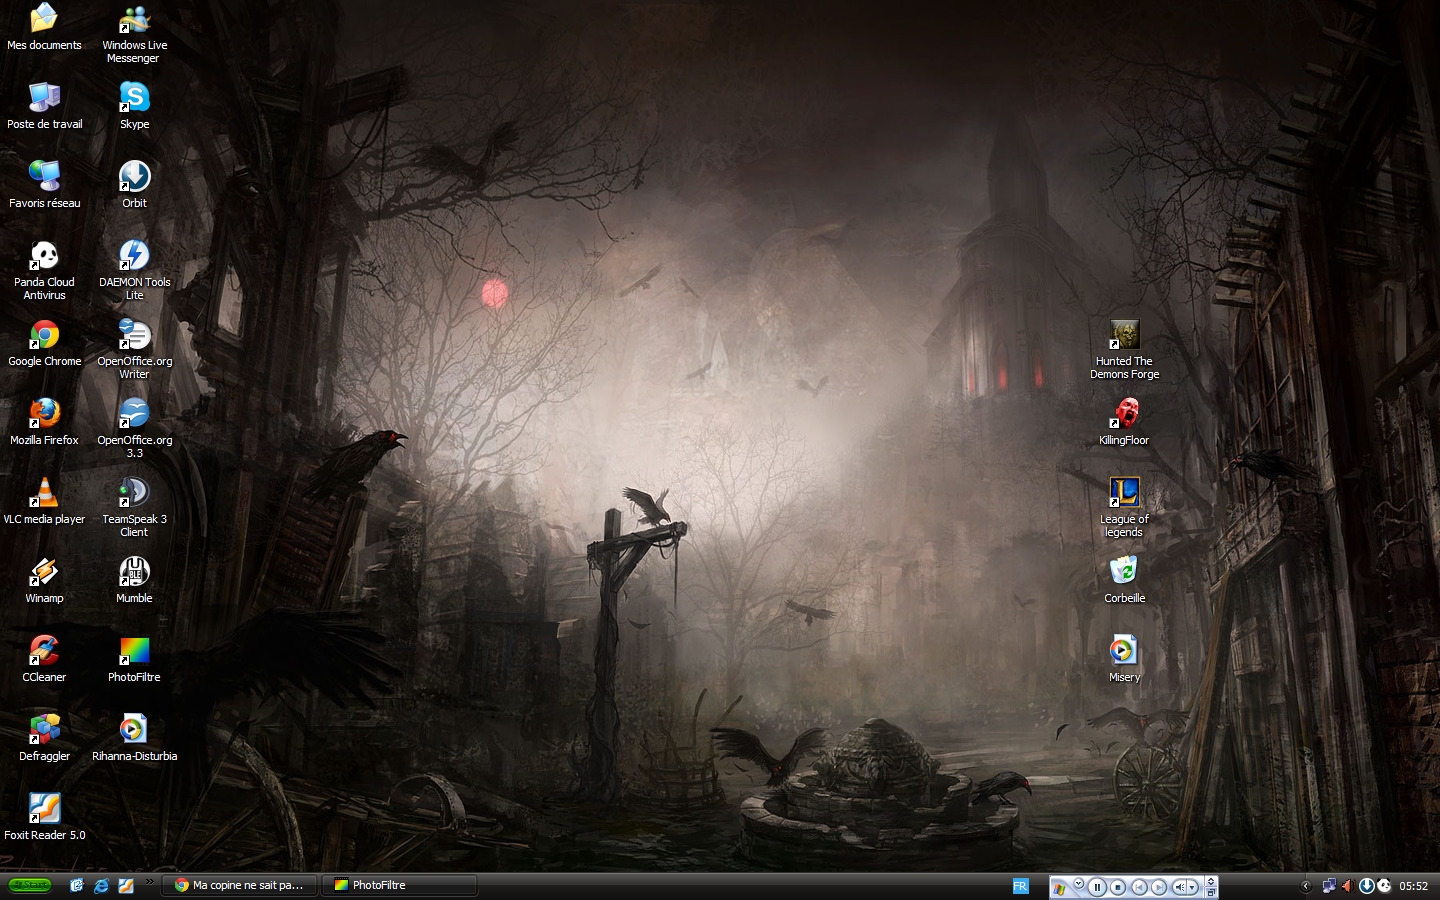
Task: Click the clock showing 05:52
Action: click(x=1413, y=886)
